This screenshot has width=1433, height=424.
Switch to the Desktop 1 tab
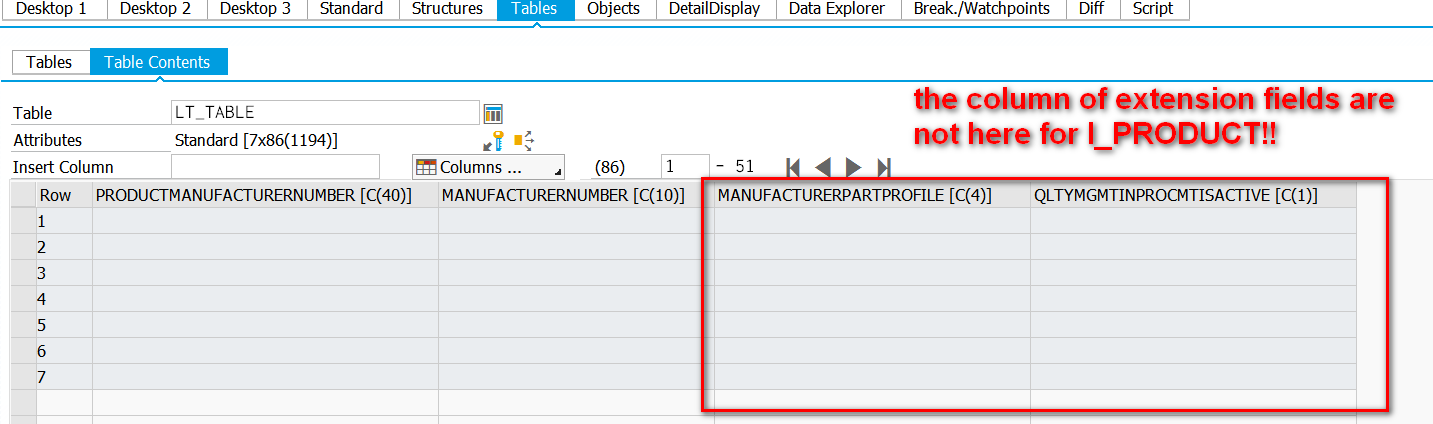click(51, 9)
